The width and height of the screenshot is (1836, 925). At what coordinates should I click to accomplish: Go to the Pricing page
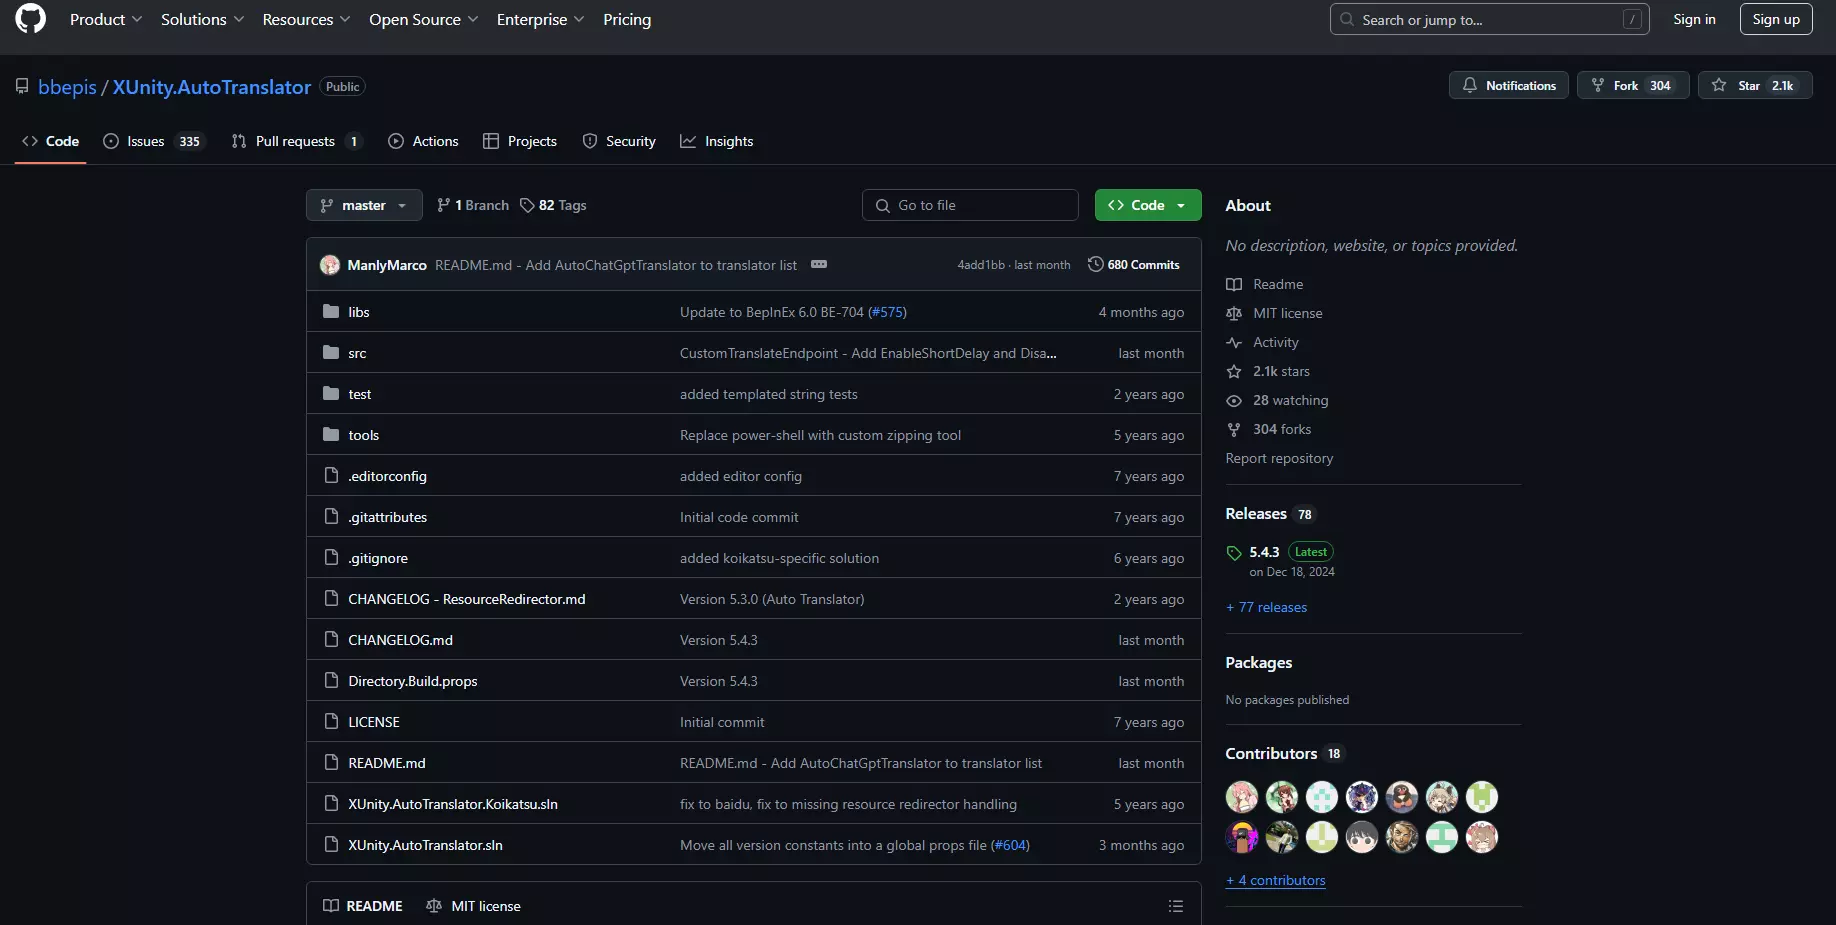click(x=627, y=19)
